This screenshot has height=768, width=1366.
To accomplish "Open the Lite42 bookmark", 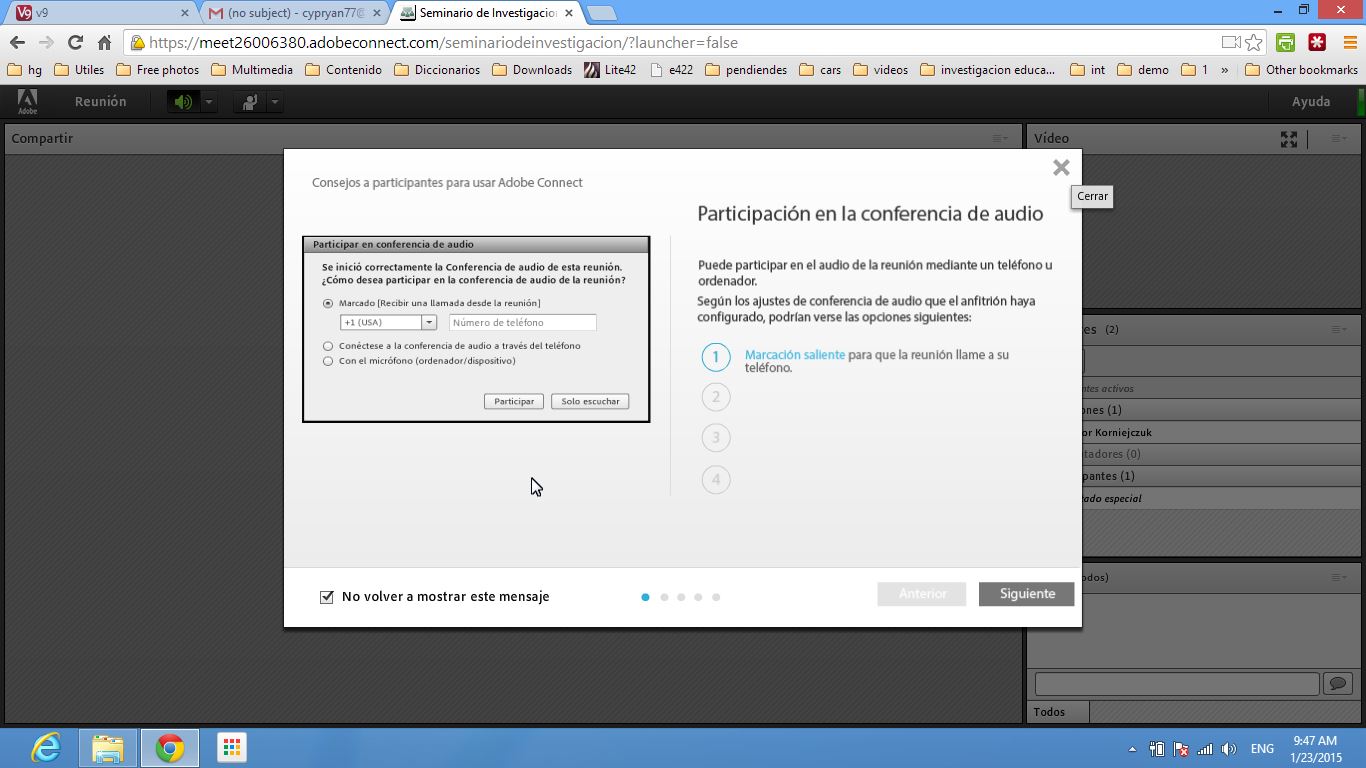I will tap(610, 70).
